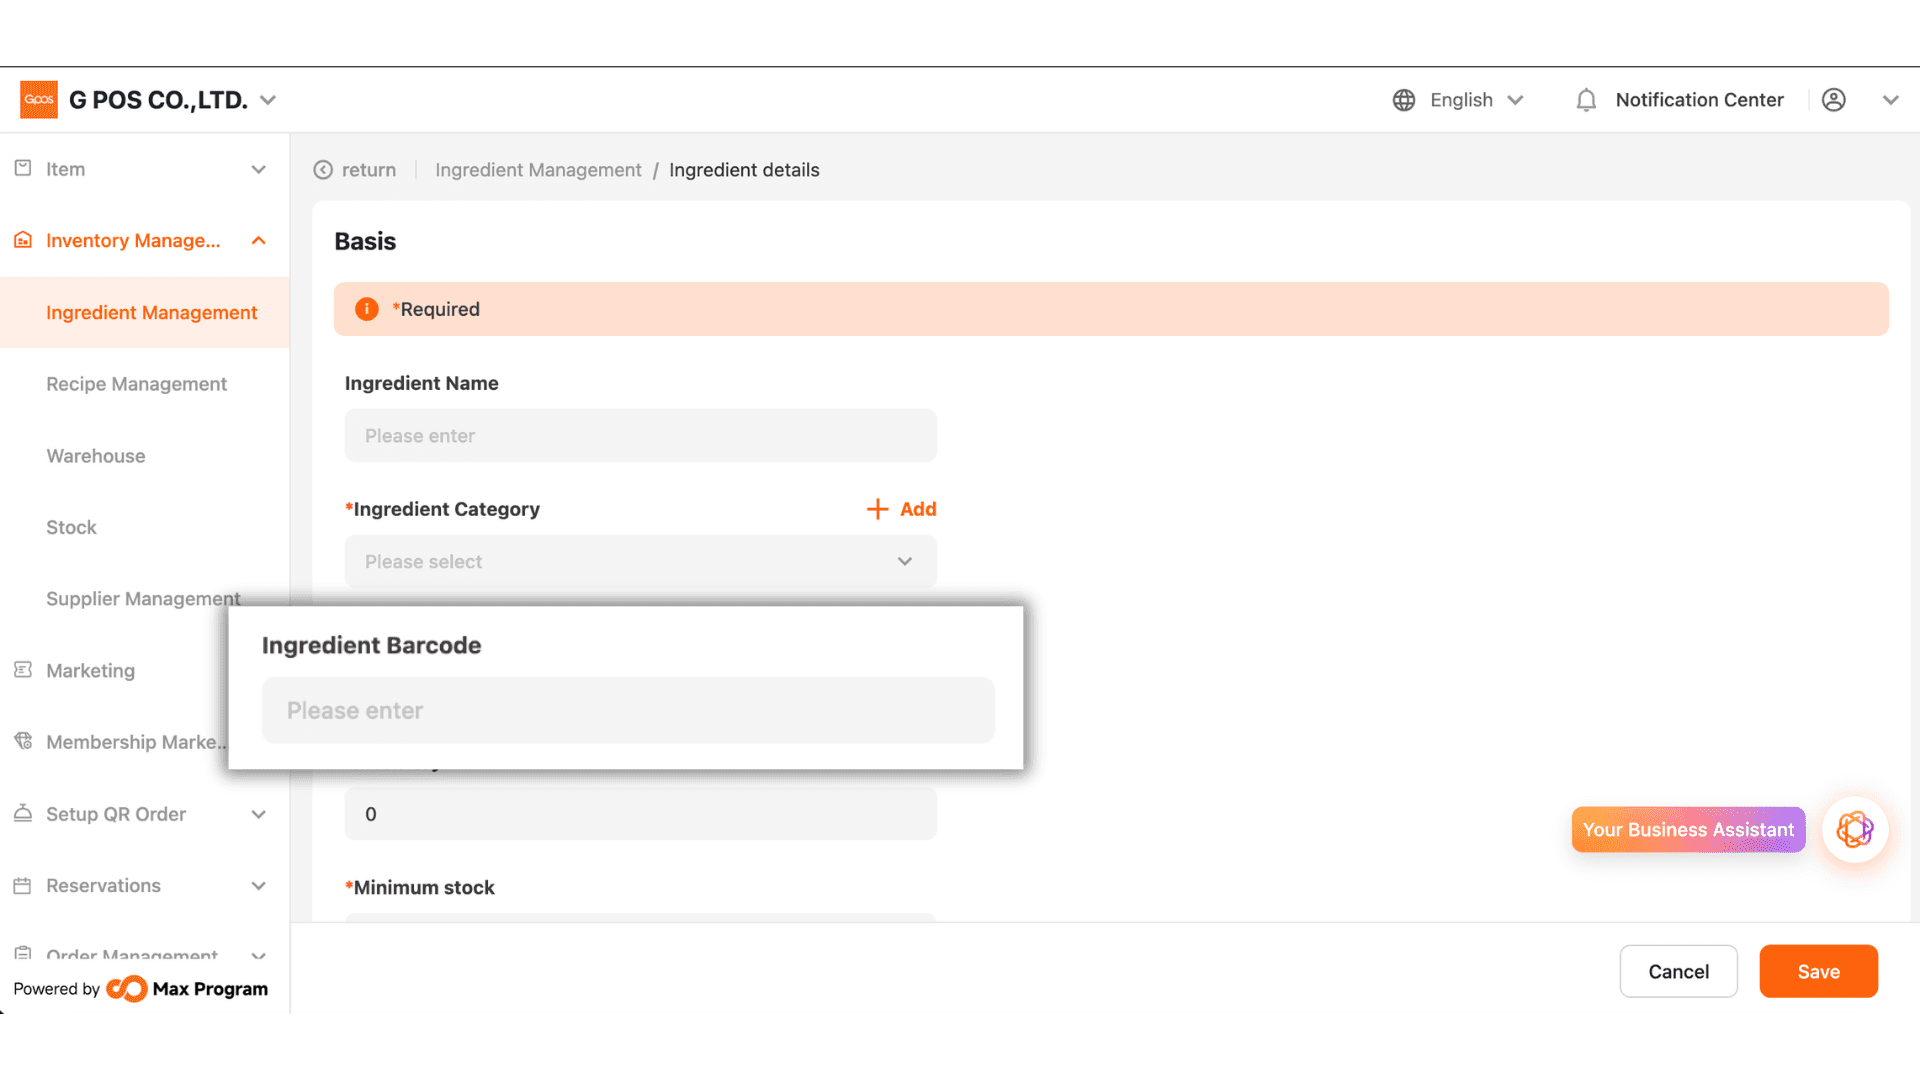Collapse the Inventory Management section
Viewport: 1920px width, 1080px height.
(x=259, y=241)
